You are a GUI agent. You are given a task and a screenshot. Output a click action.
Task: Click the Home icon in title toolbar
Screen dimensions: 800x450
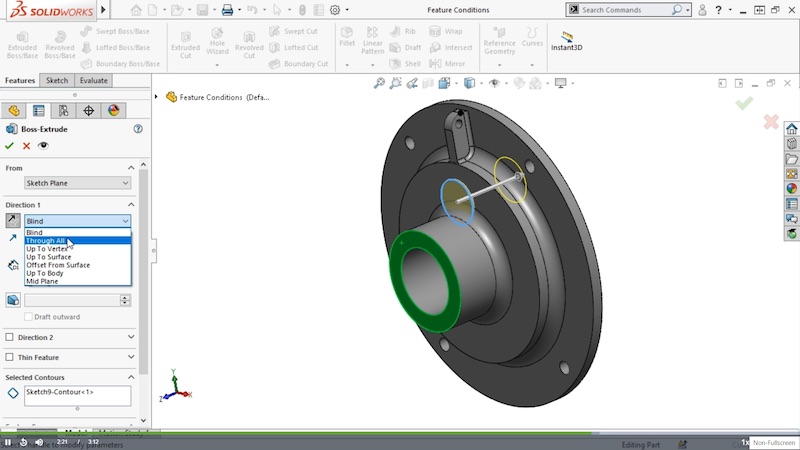[x=136, y=10]
